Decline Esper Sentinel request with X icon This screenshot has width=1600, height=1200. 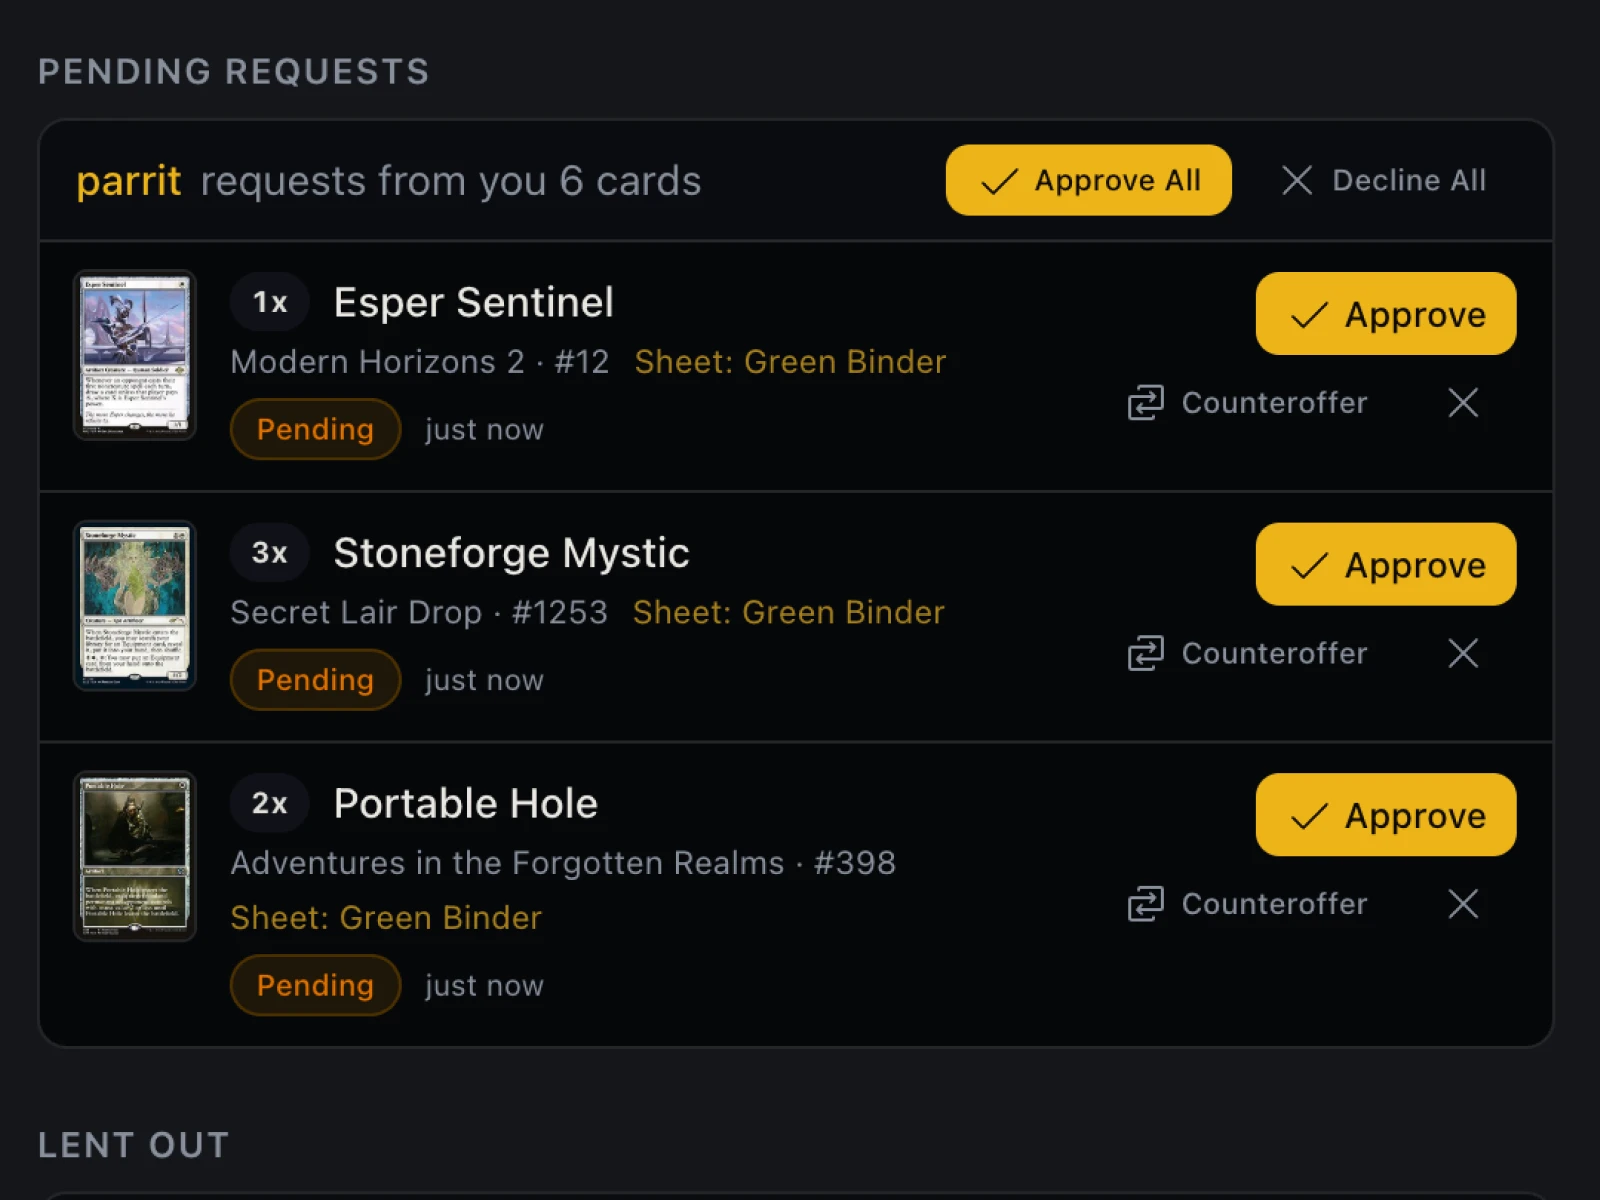pyautogui.click(x=1463, y=403)
